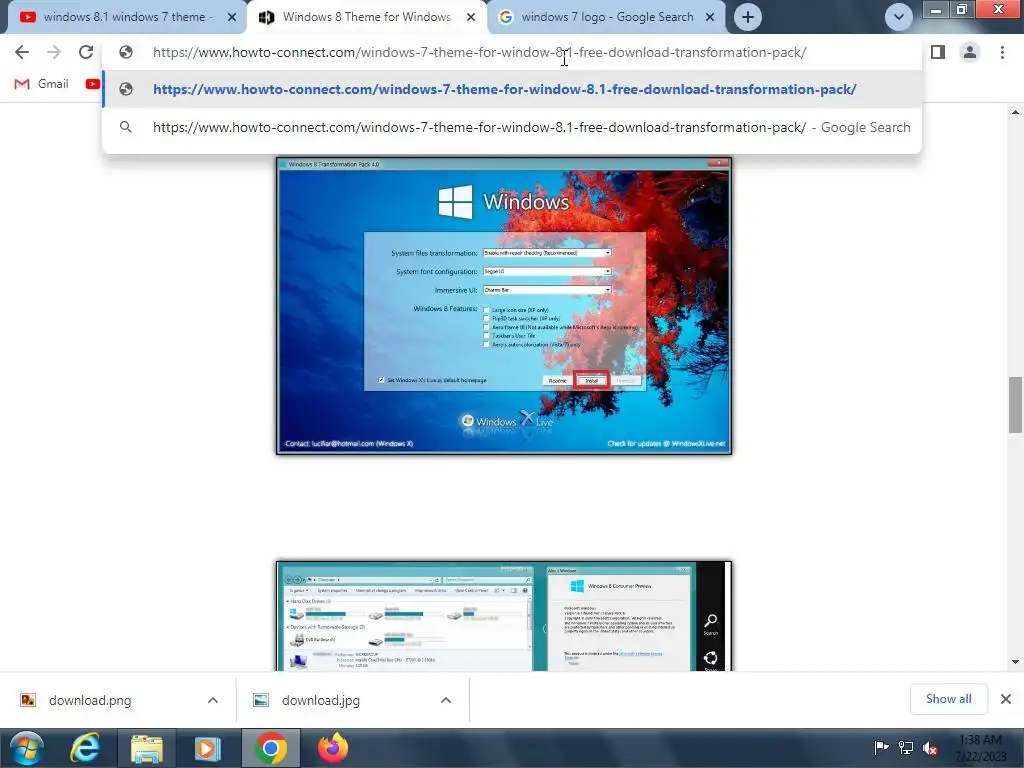The width and height of the screenshot is (1024, 768).
Task: Expand options for download.jpg
Action: point(446,700)
